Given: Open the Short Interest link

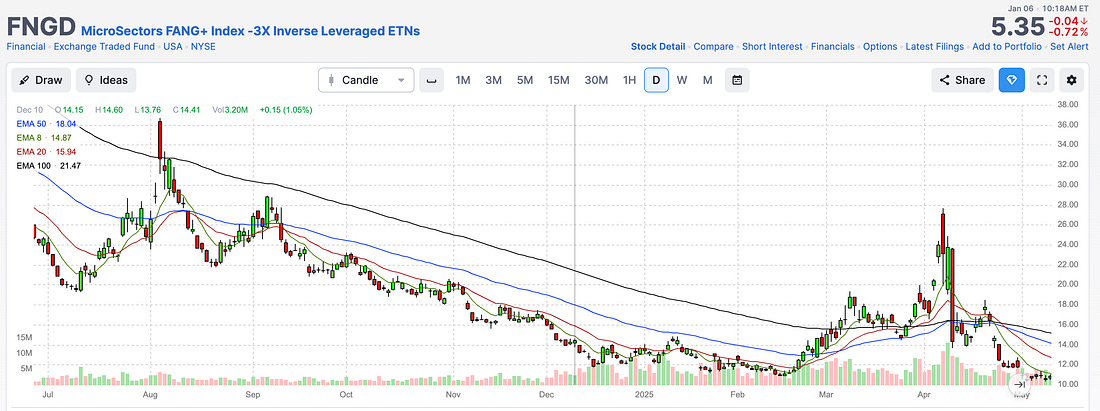Looking at the screenshot, I should [772, 46].
